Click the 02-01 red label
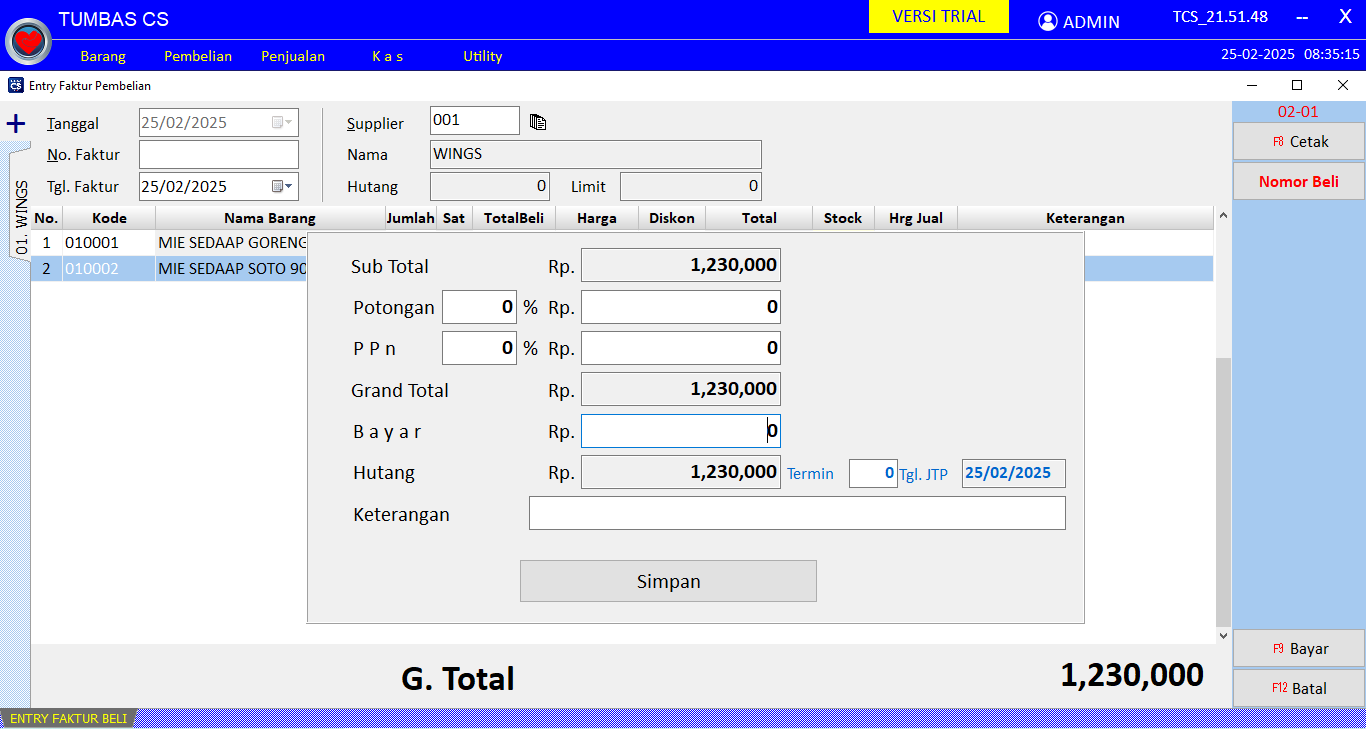 1298,112
